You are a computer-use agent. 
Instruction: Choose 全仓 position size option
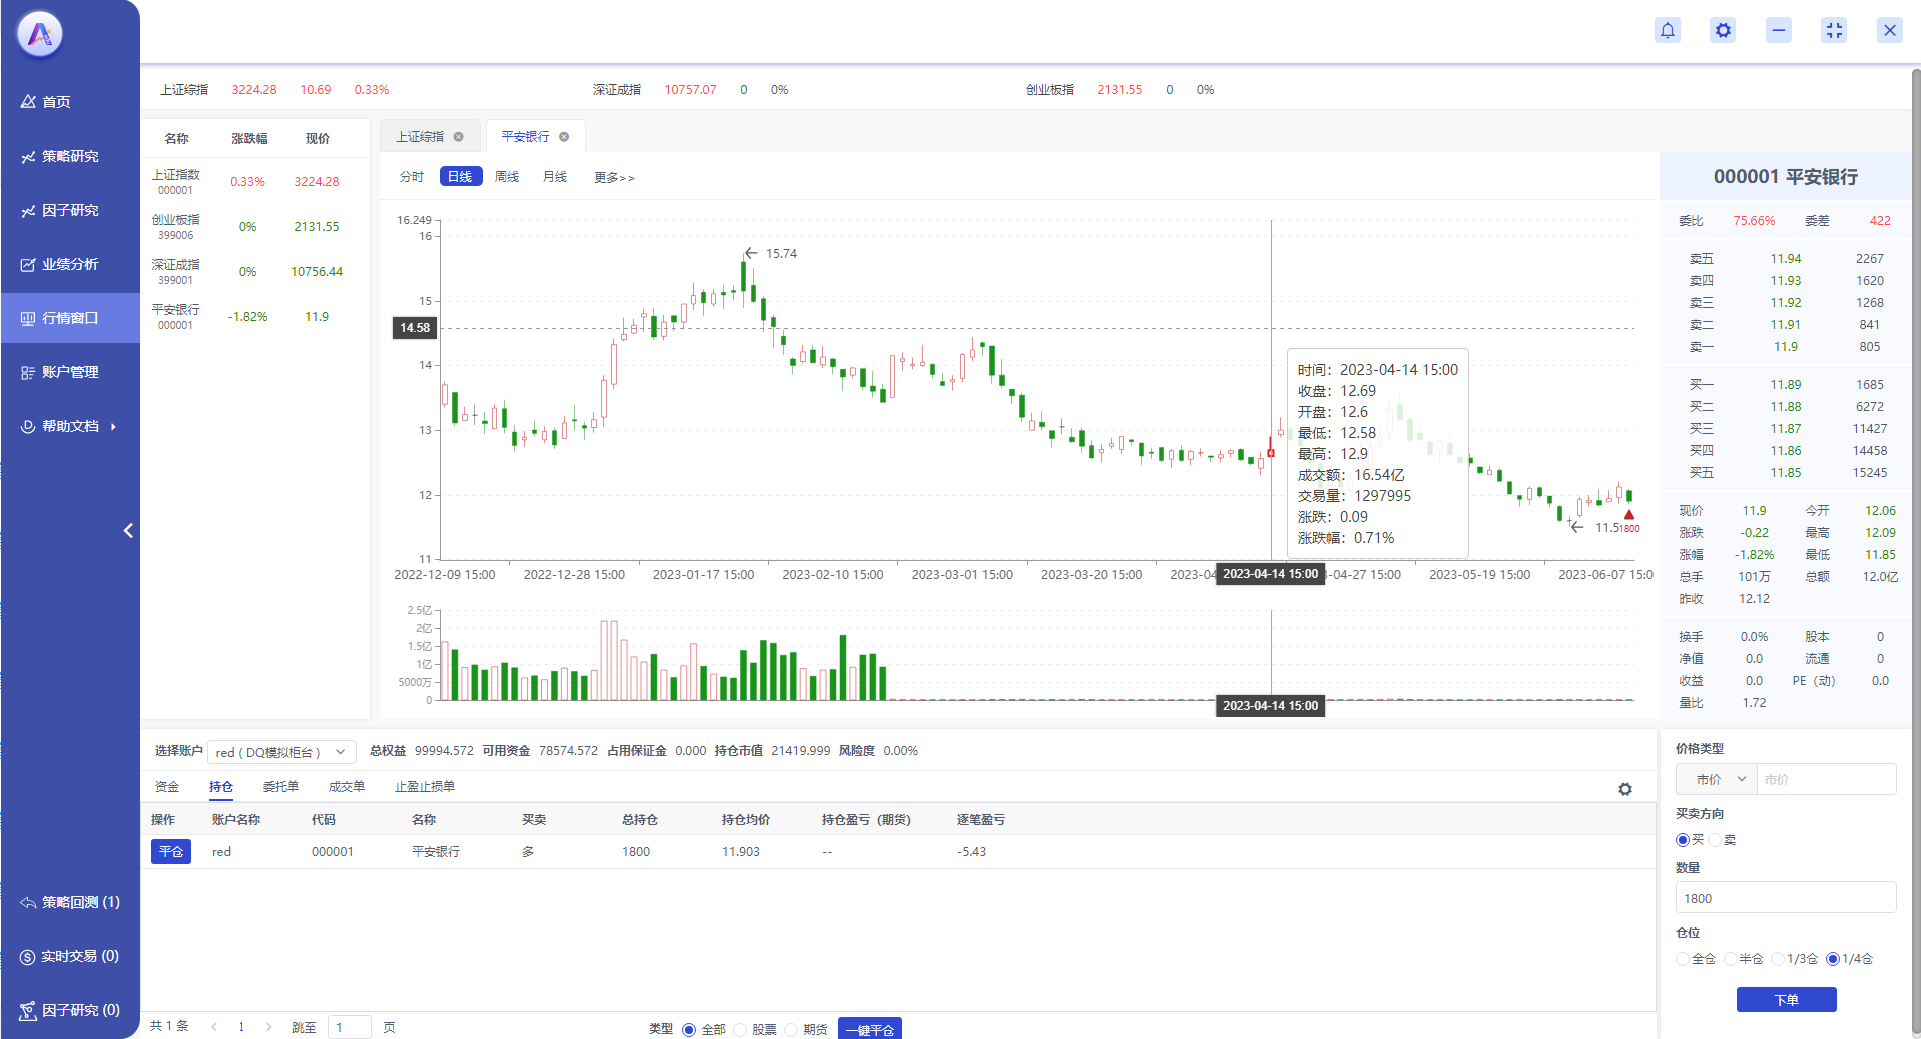pyautogui.click(x=1683, y=959)
